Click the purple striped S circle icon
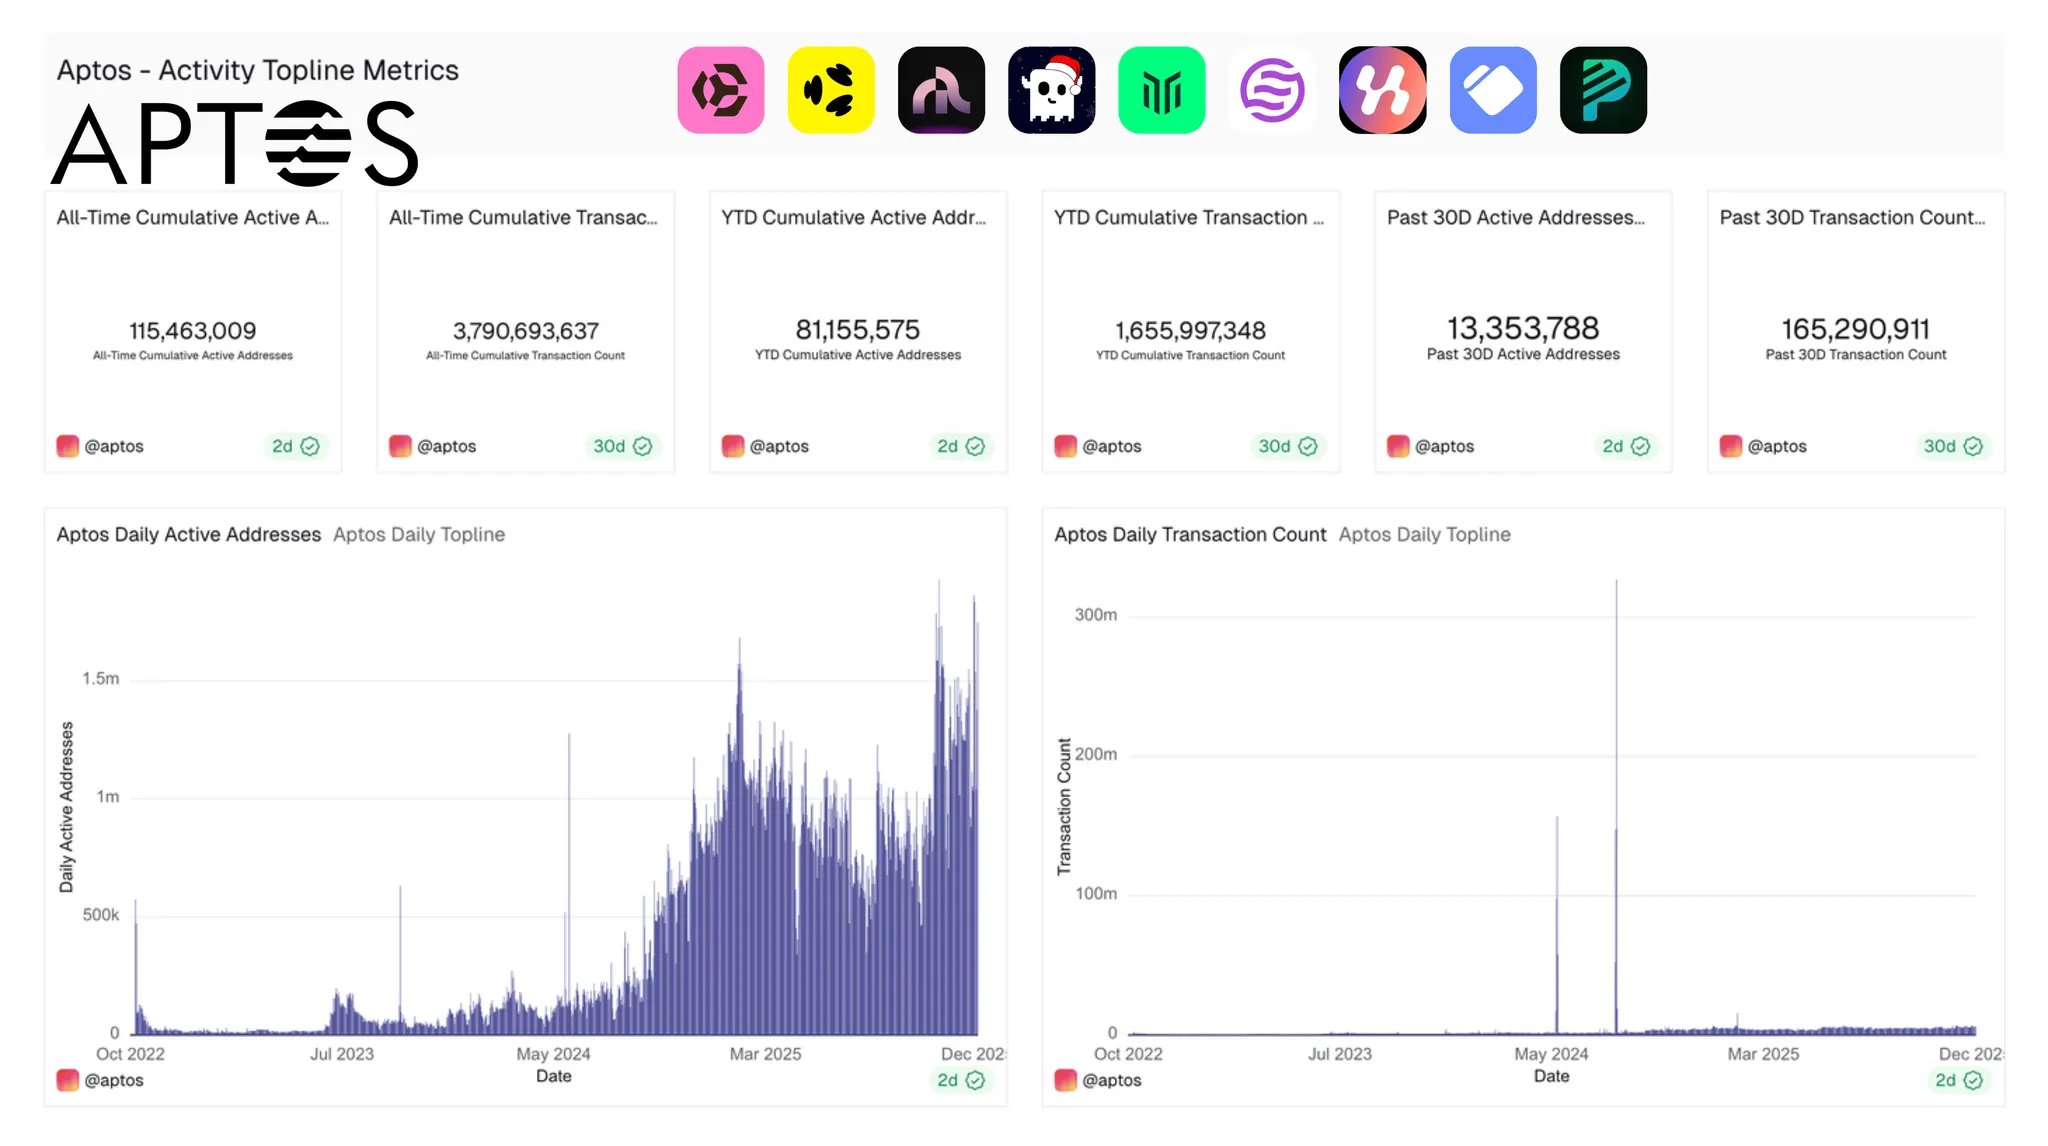This screenshot has width=2048, height=1146. (1272, 90)
